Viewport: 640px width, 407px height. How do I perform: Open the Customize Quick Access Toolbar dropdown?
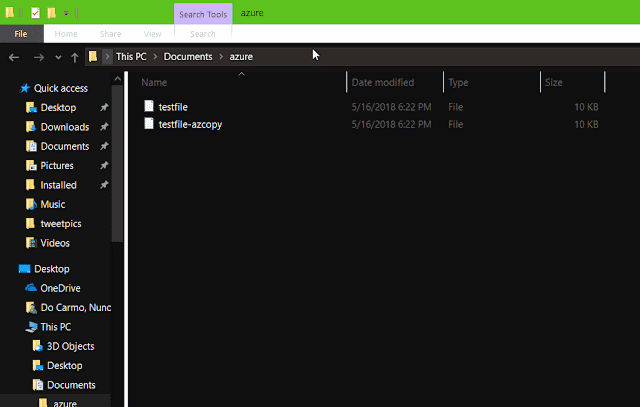coord(66,13)
